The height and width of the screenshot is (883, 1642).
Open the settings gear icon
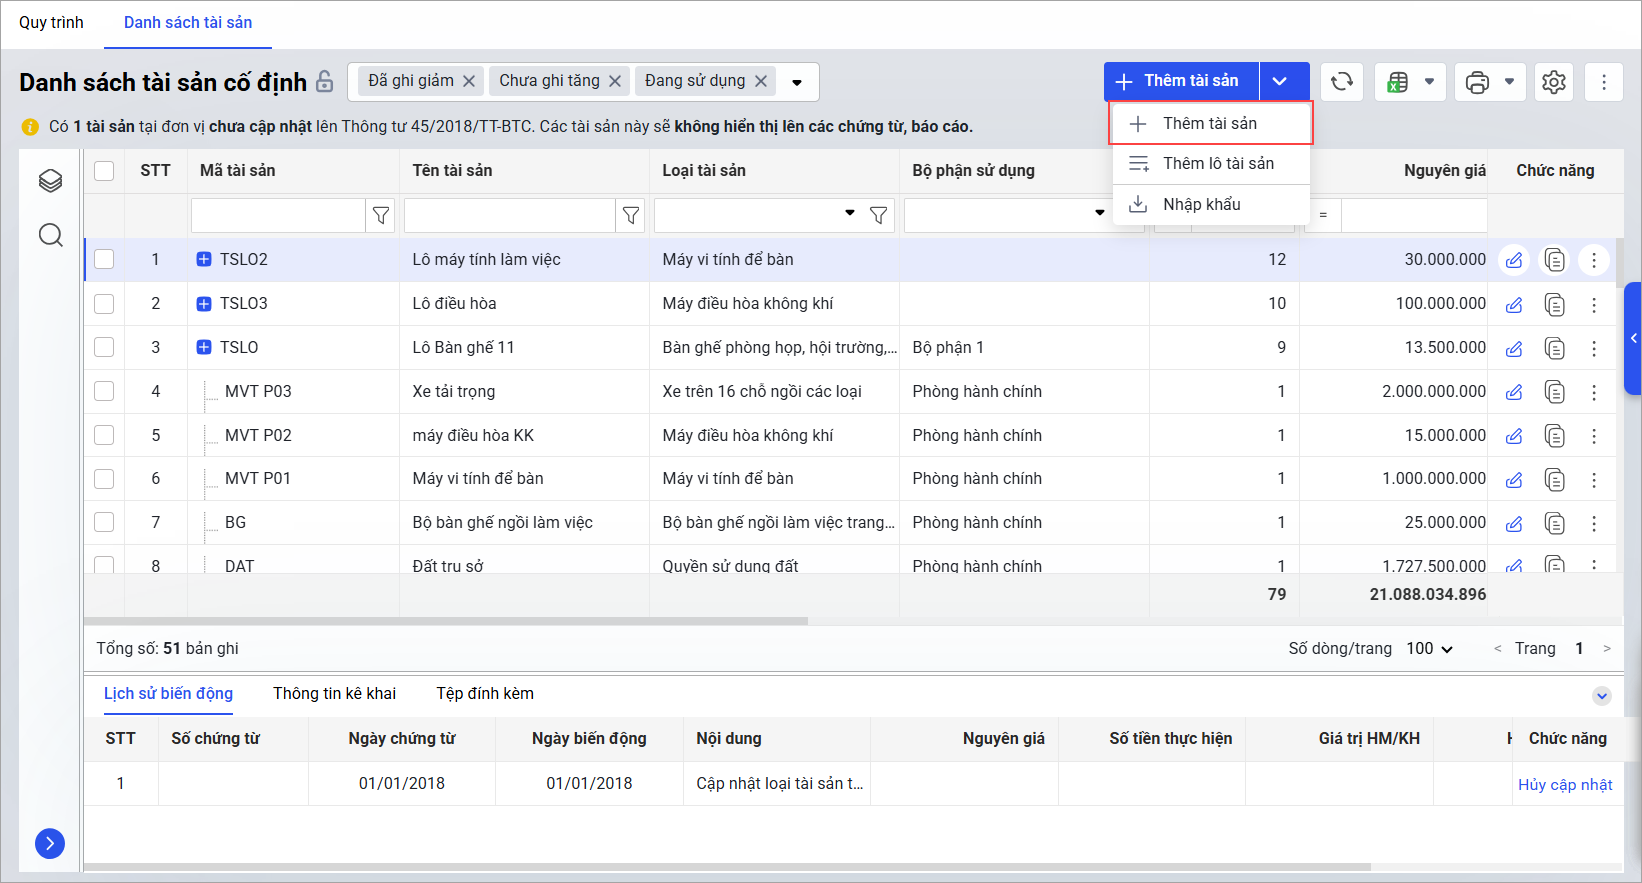(x=1553, y=82)
